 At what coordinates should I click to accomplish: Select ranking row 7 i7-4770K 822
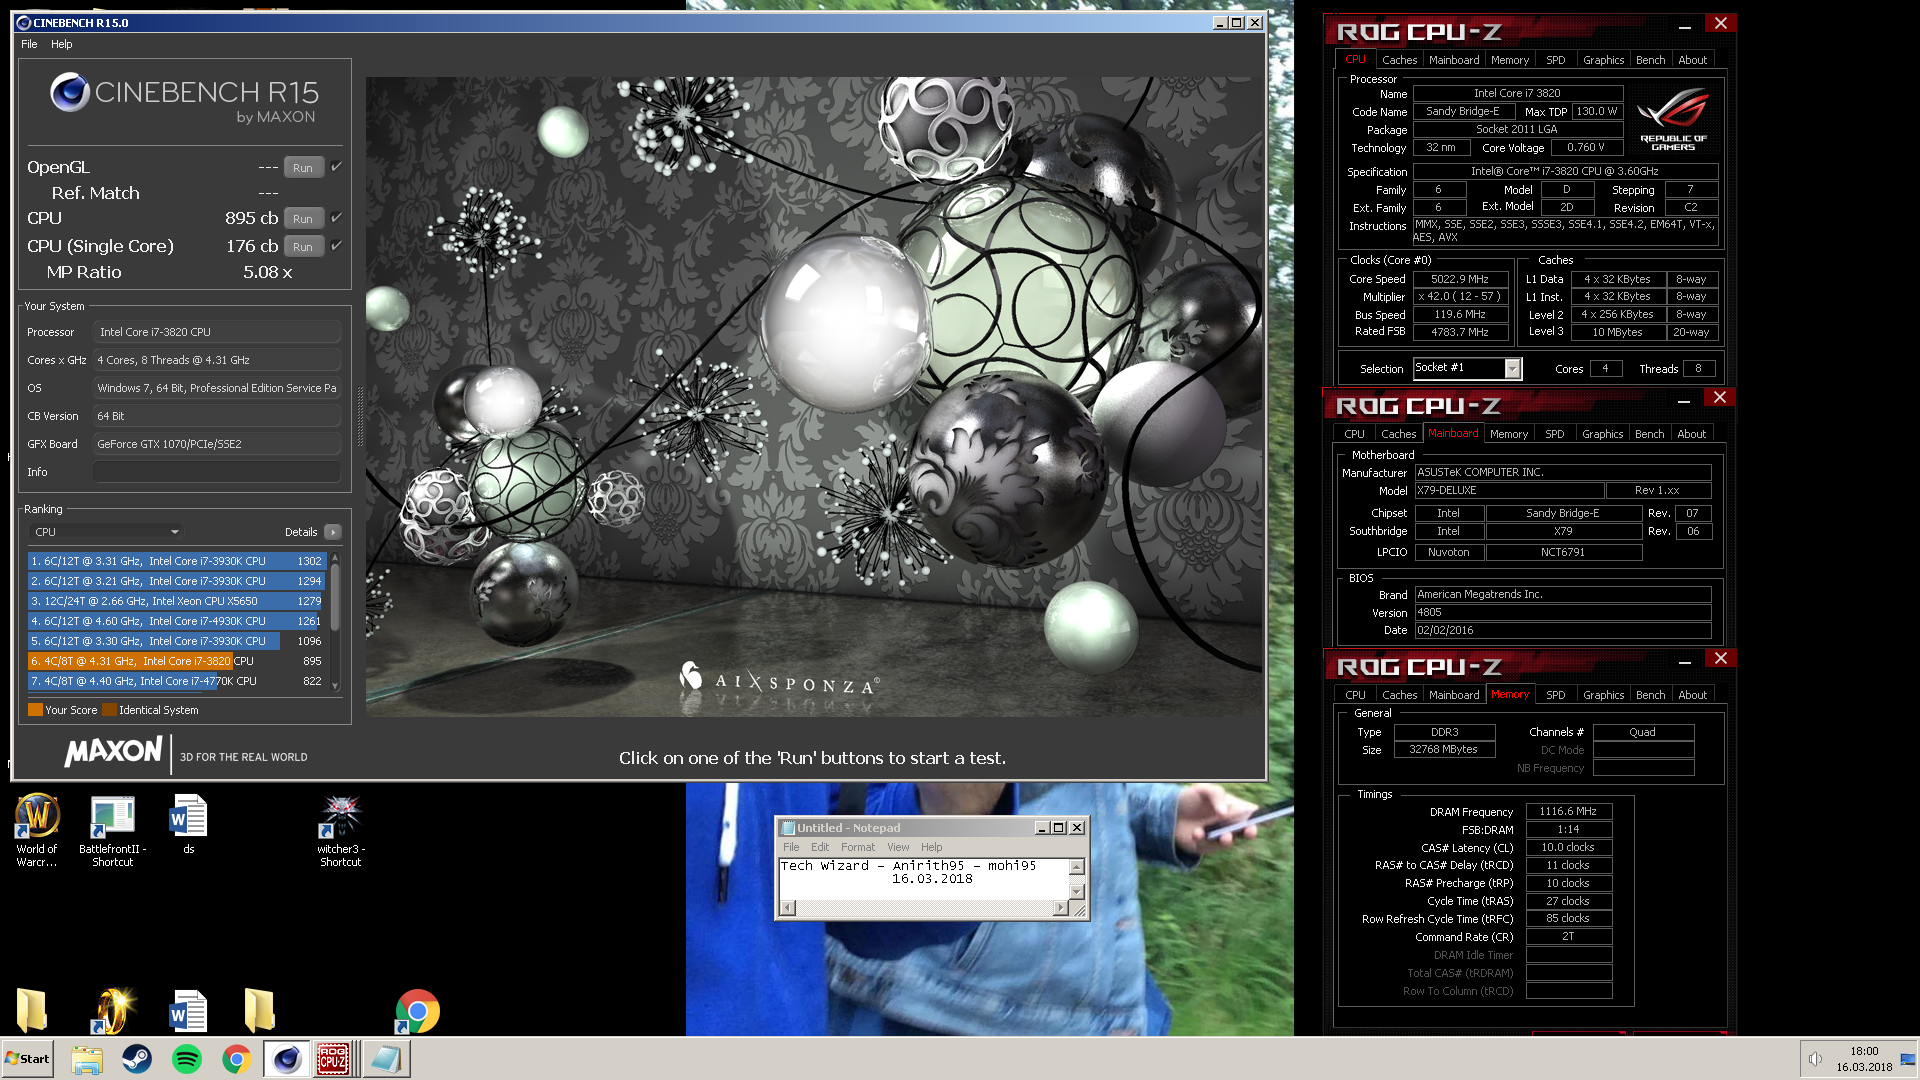click(176, 681)
